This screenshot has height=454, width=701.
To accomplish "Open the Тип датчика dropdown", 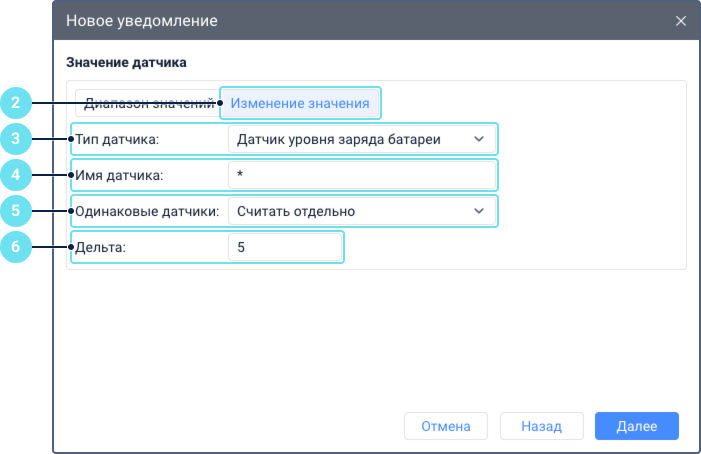I will (360, 138).
